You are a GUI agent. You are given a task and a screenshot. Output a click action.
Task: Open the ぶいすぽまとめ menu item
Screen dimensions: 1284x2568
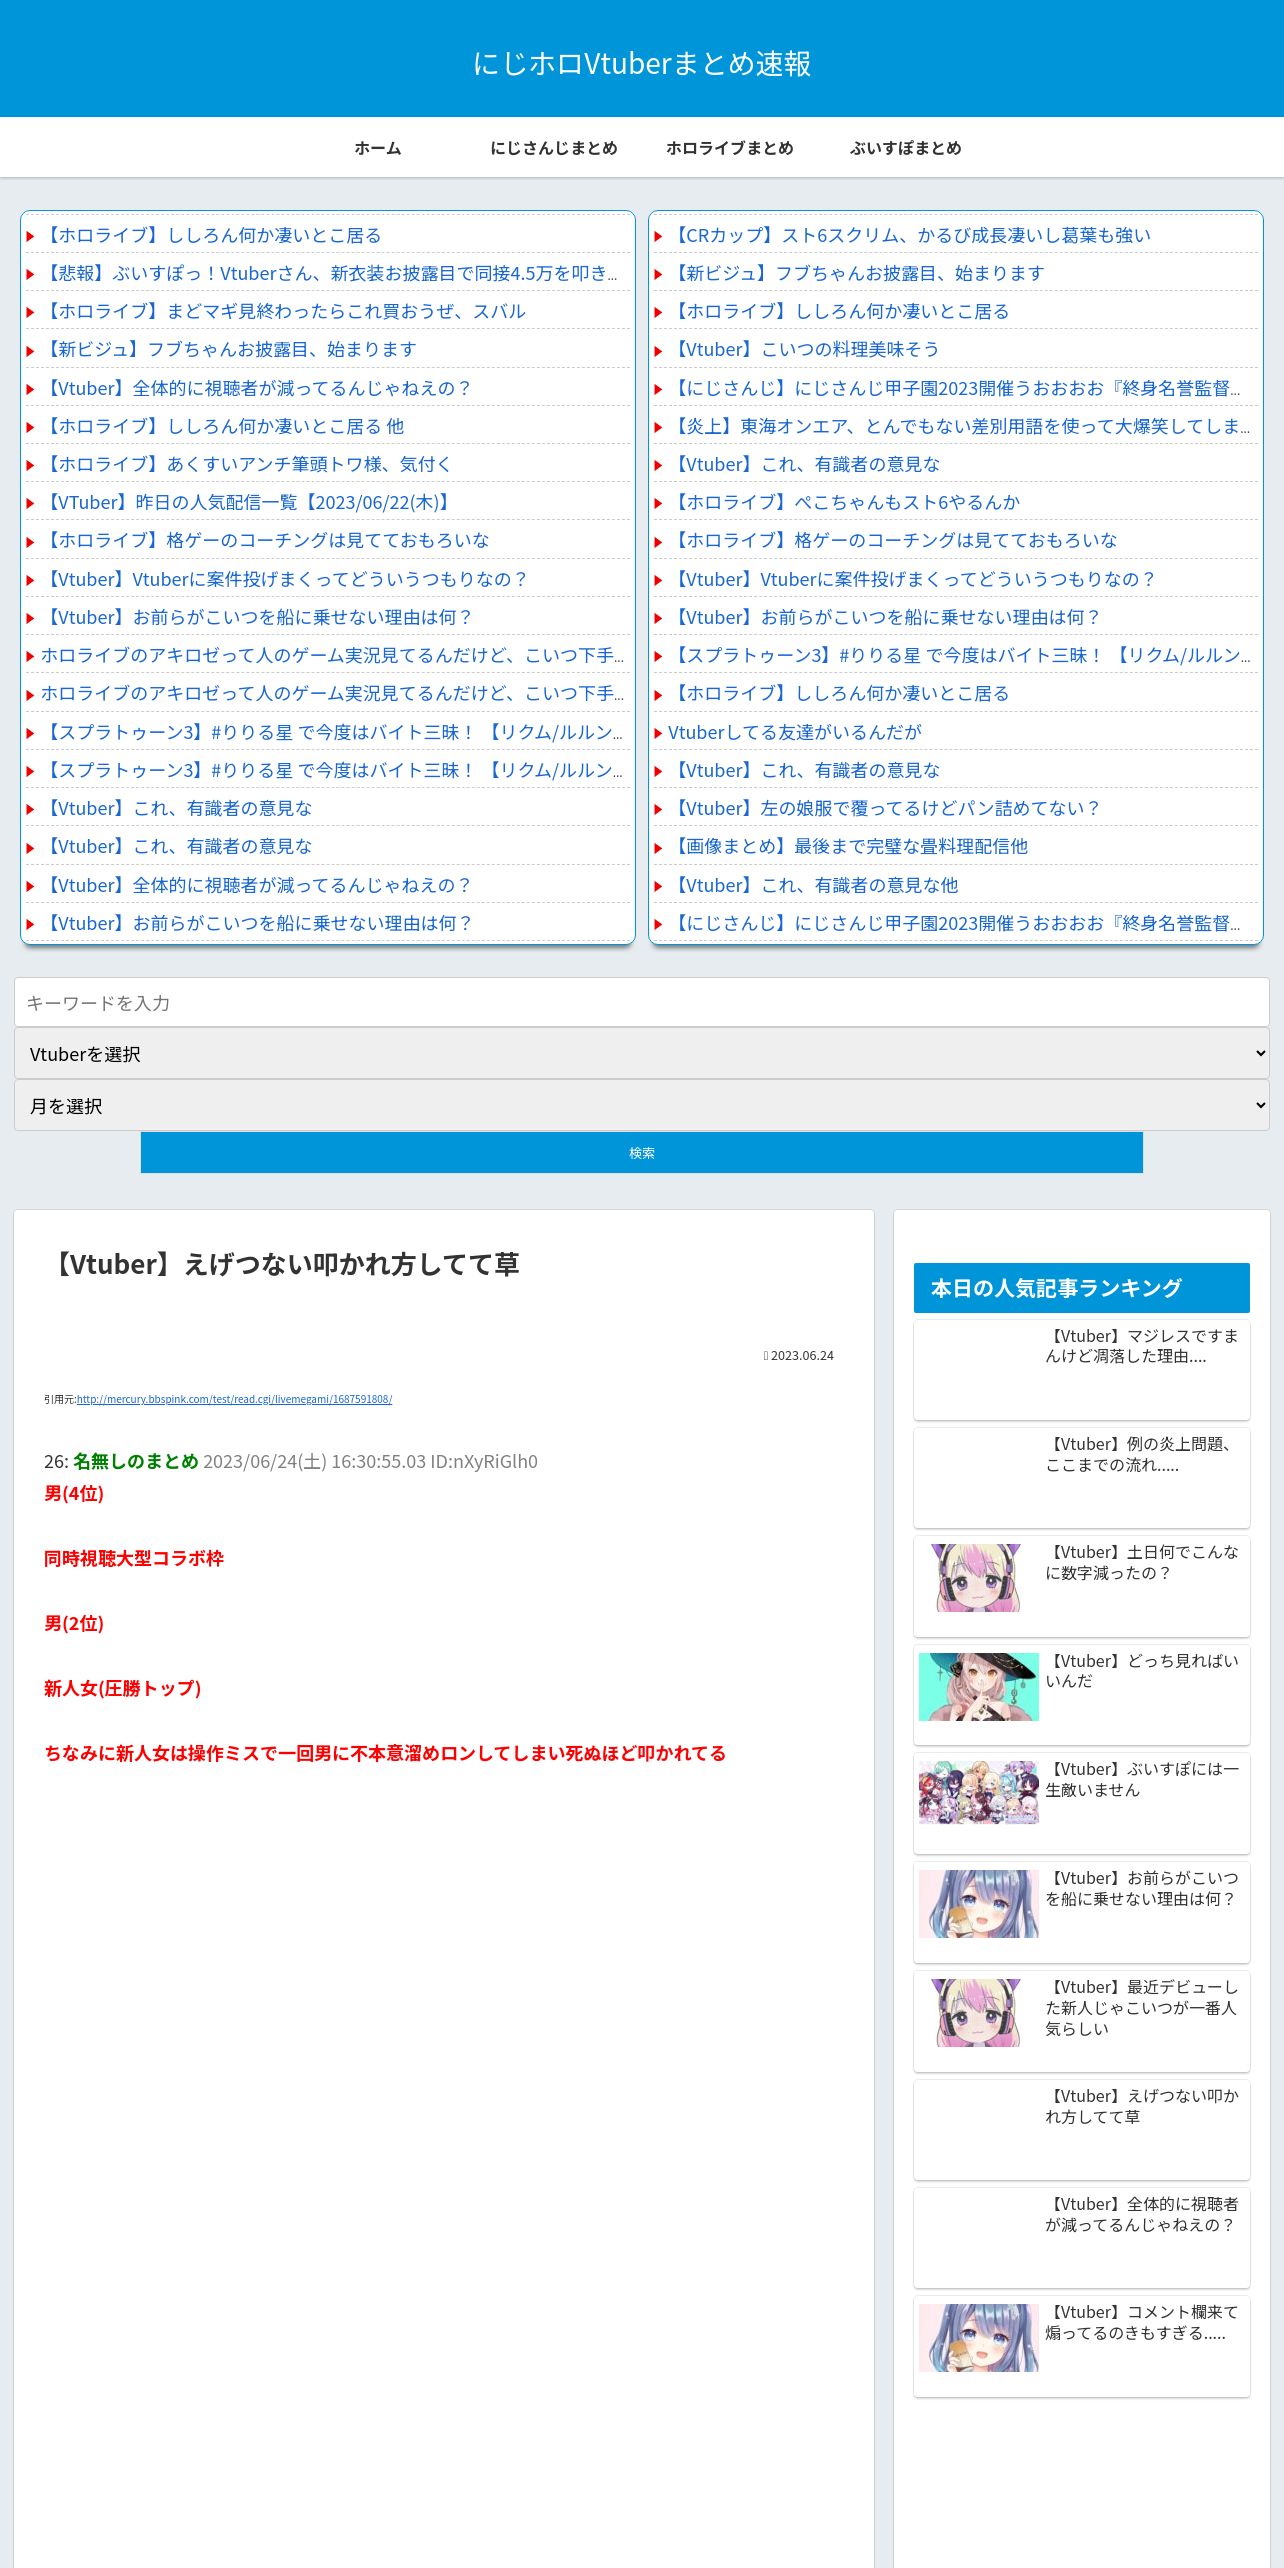[x=906, y=148]
